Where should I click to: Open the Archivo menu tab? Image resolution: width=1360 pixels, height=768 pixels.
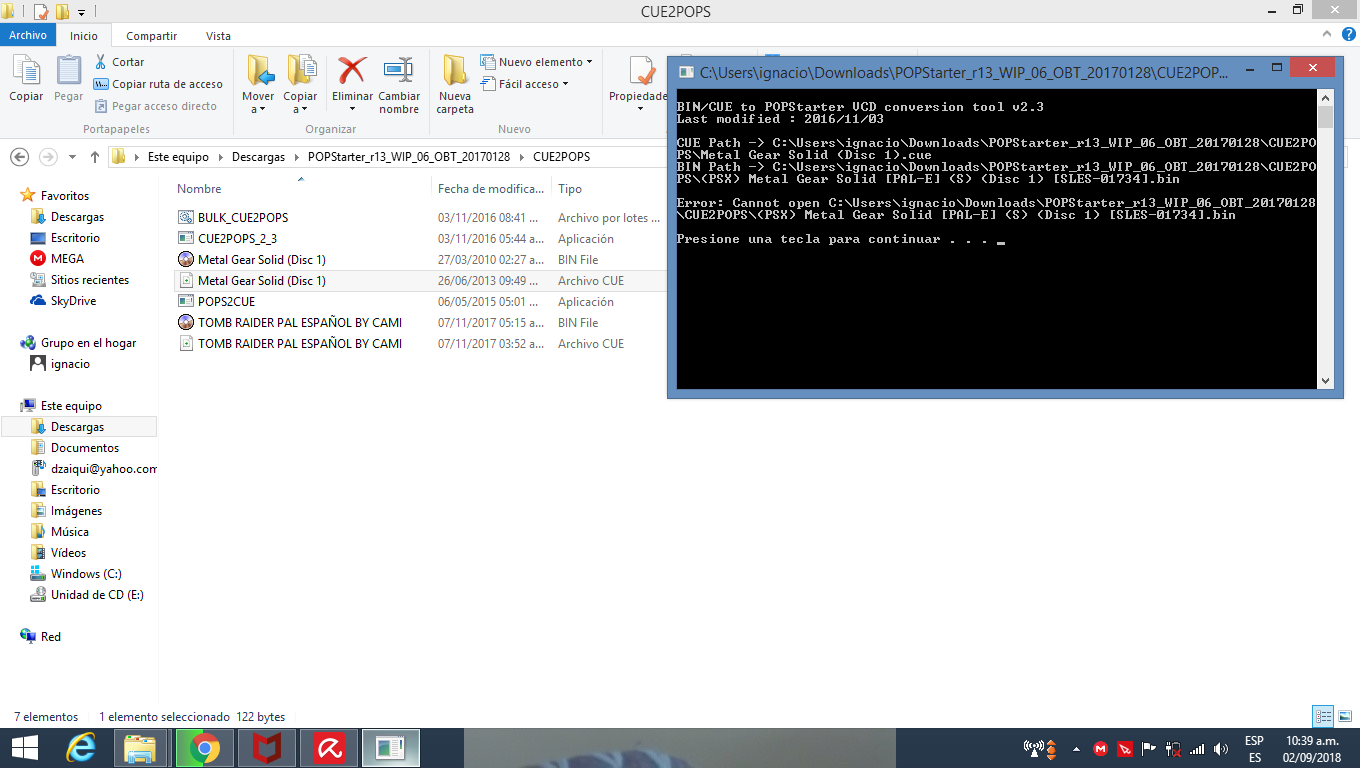(28, 35)
